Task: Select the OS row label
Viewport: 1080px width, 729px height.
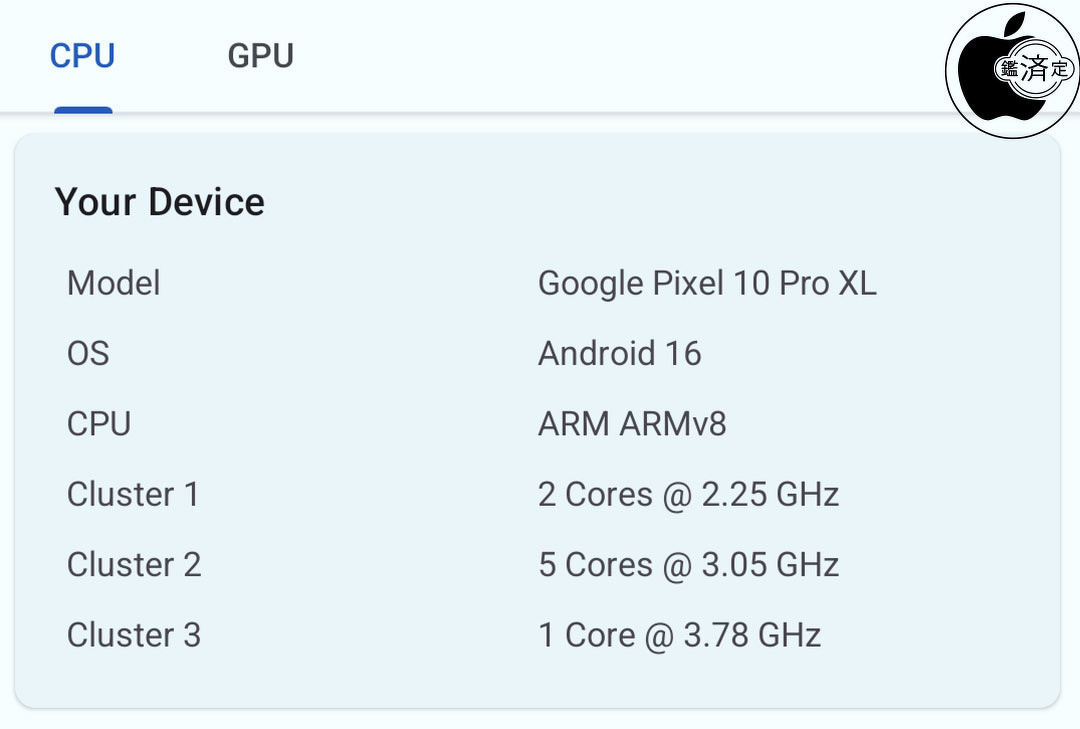Action: tap(88, 353)
